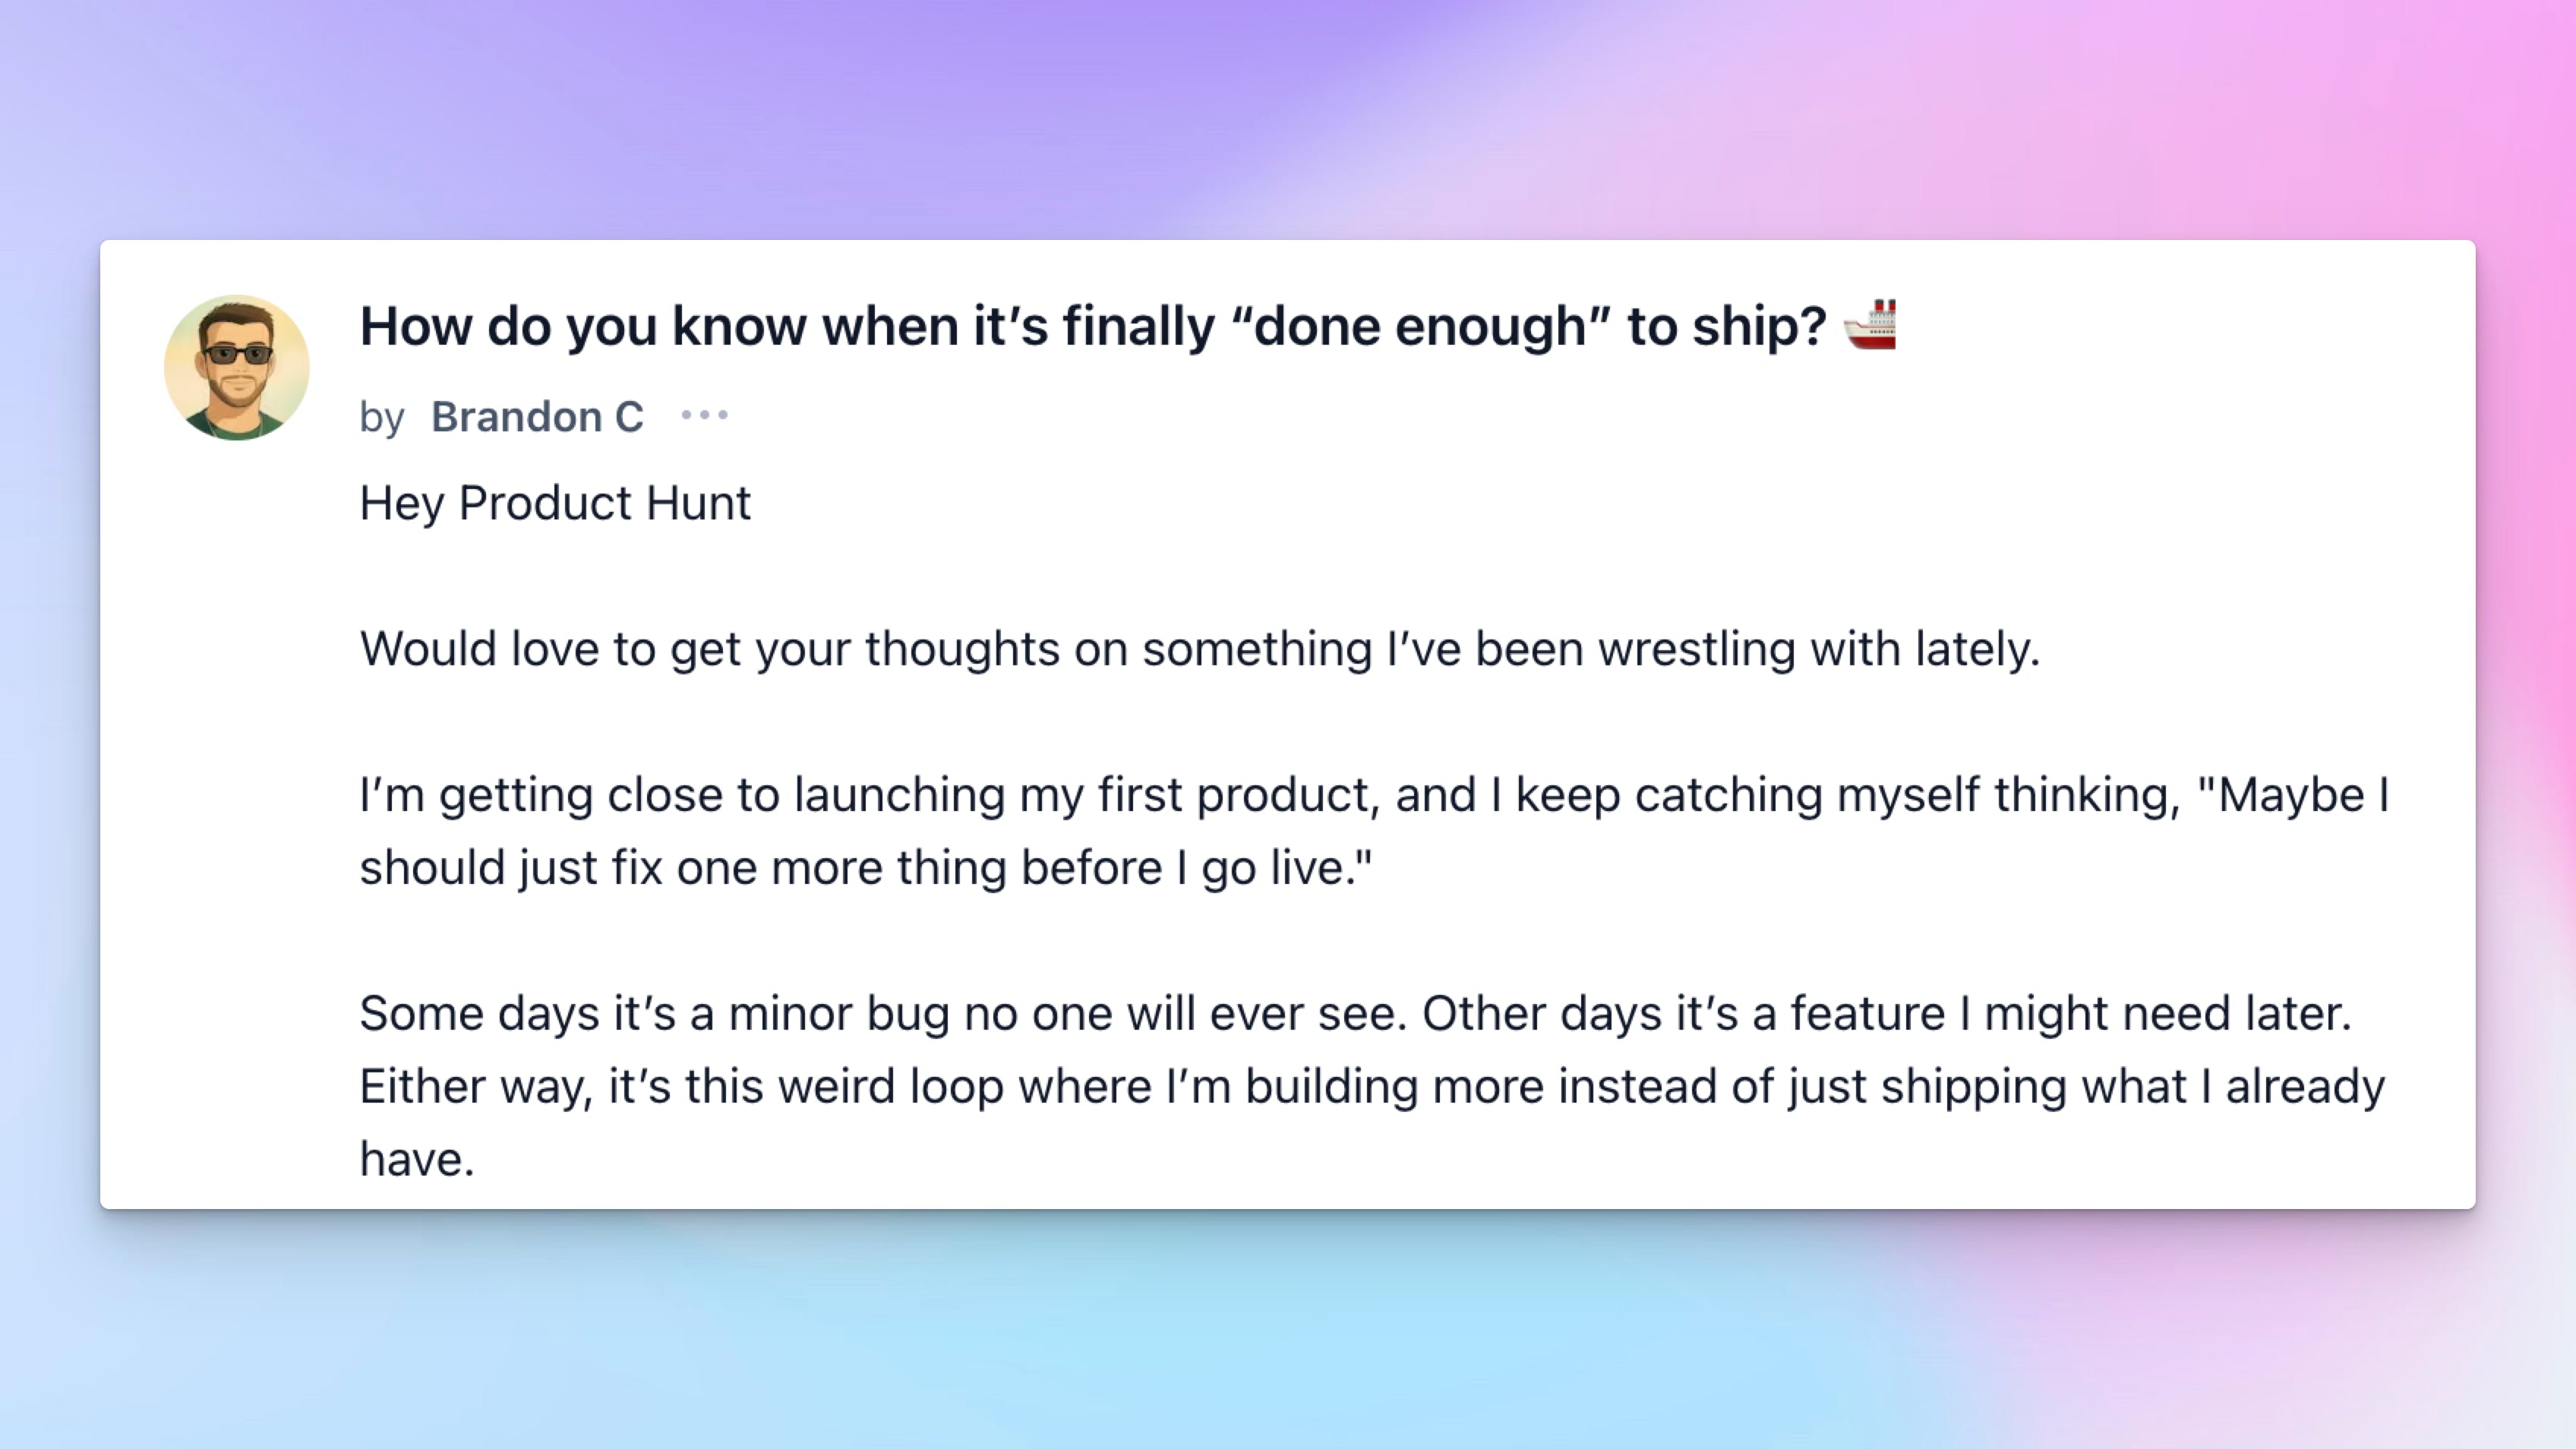Screen dimensions: 2576x1449
Task: Click the line starting "Either way"
Action: 1372,1088
